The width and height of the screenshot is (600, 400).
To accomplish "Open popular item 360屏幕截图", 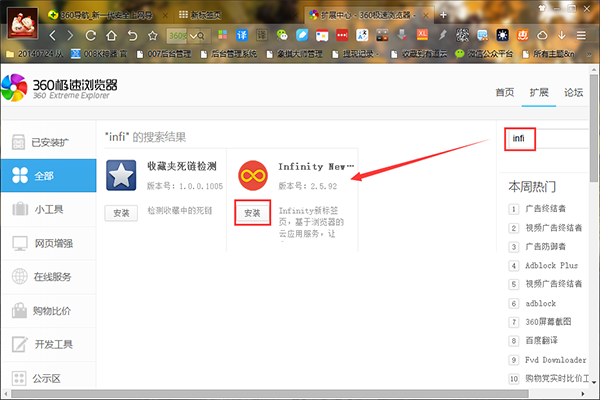I will (548, 322).
